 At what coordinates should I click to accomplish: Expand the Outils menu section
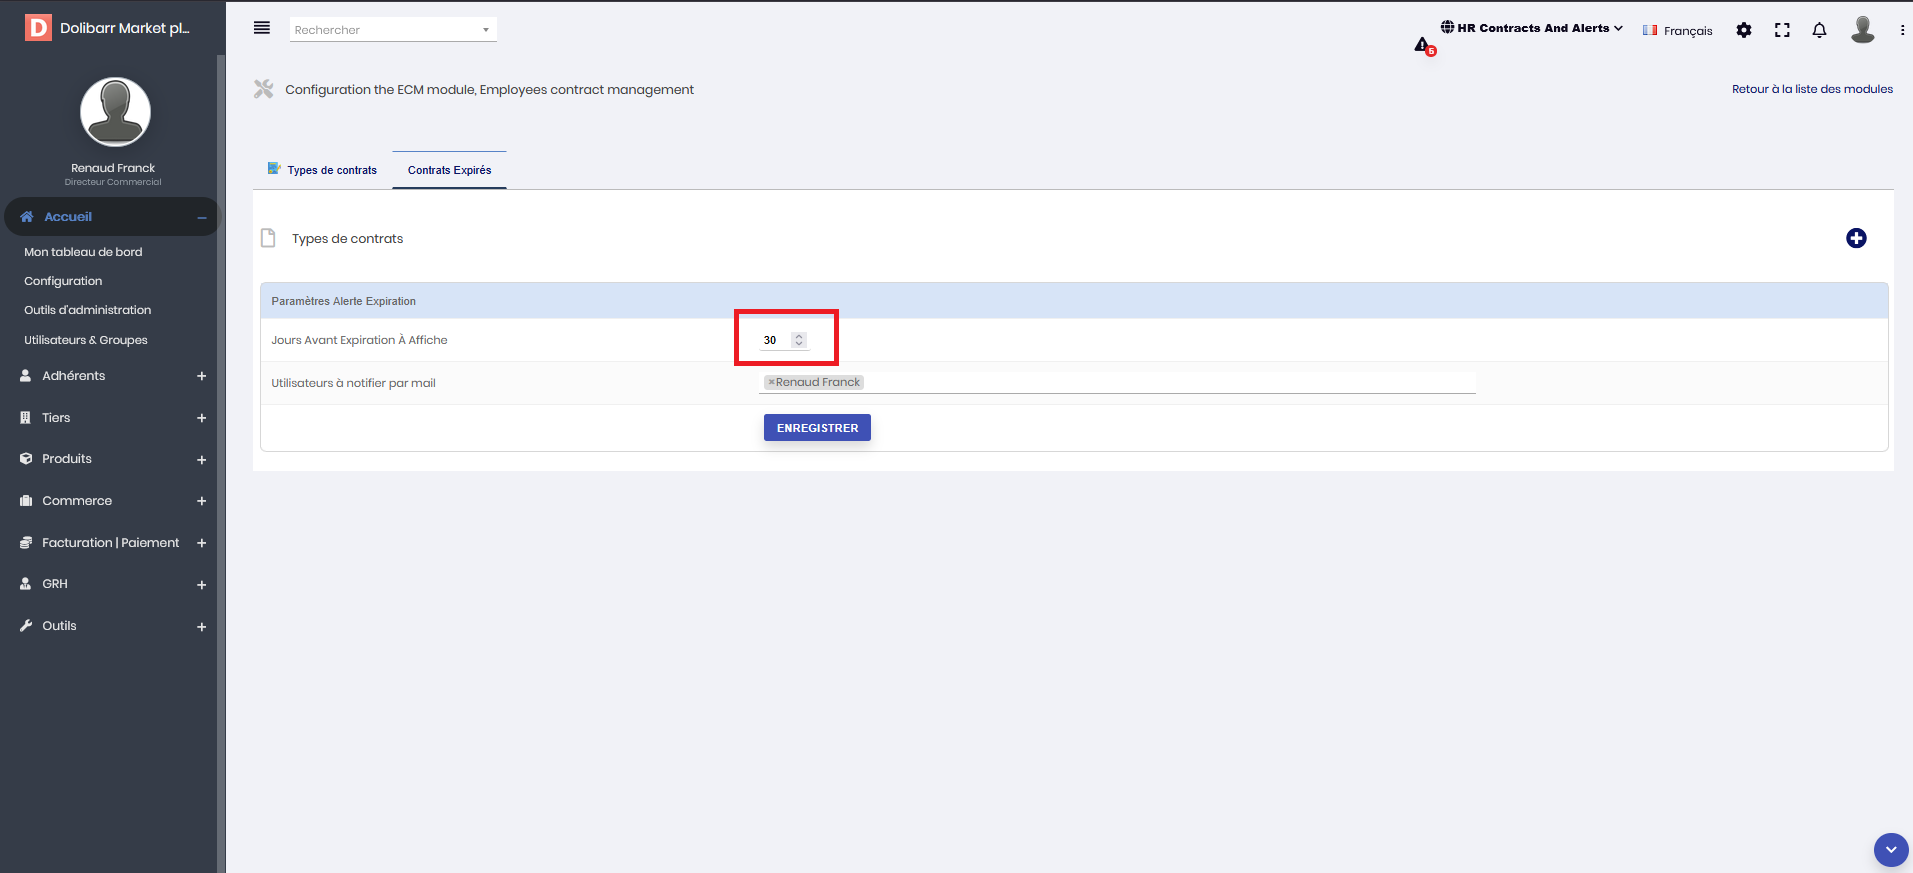click(x=202, y=627)
